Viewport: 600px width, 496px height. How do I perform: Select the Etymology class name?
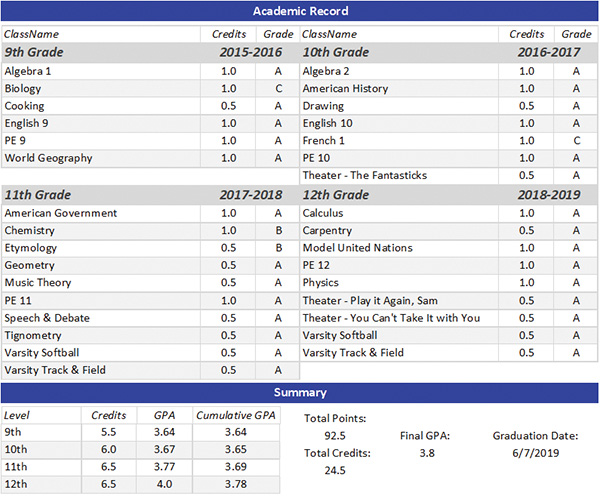pos(31,248)
